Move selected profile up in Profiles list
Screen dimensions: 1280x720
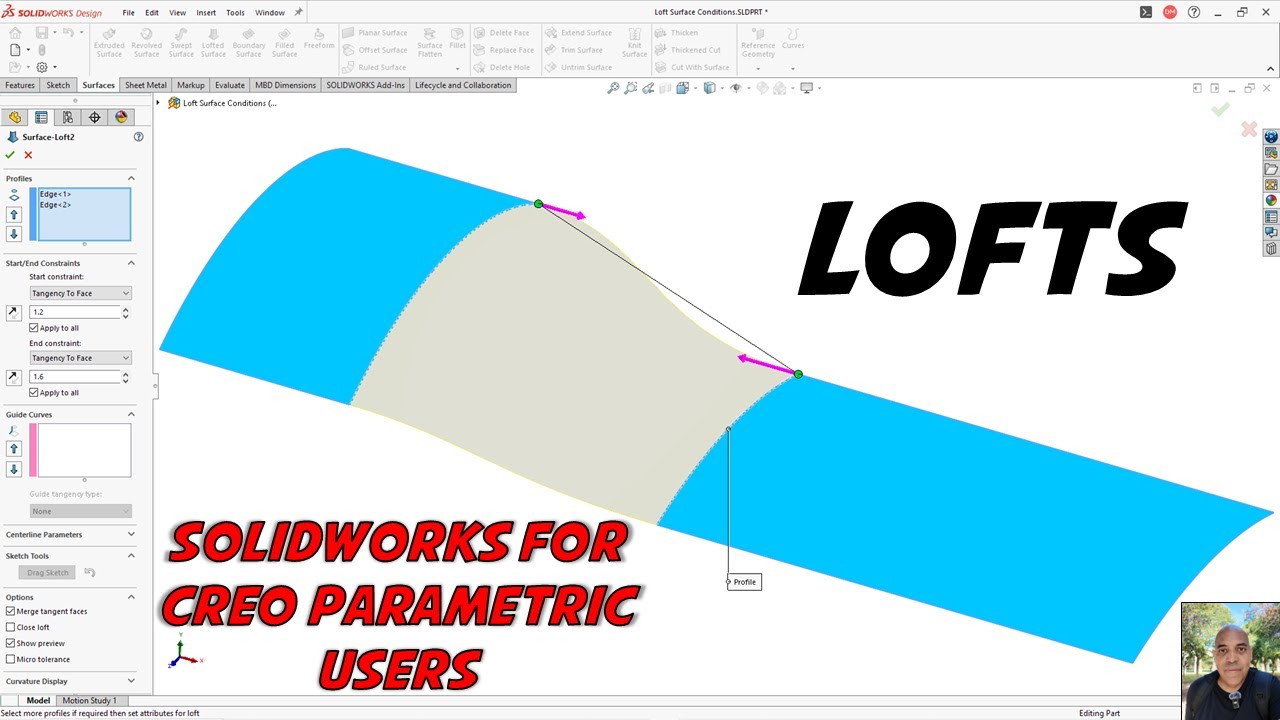pyautogui.click(x=14, y=215)
